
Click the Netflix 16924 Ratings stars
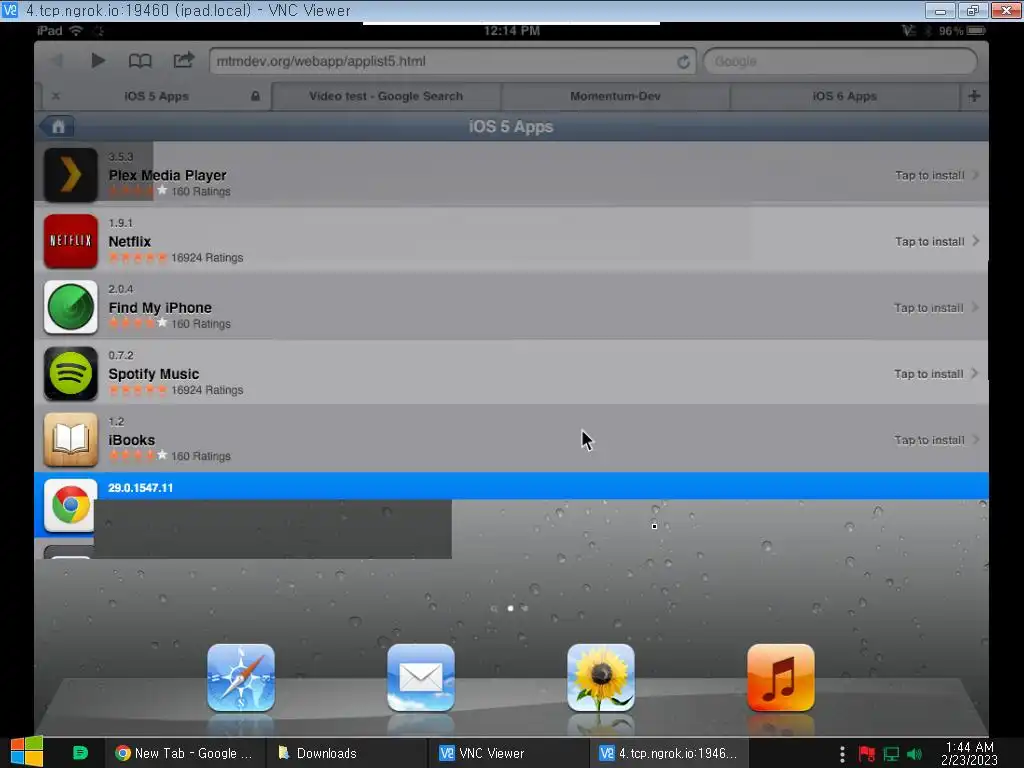point(138,257)
